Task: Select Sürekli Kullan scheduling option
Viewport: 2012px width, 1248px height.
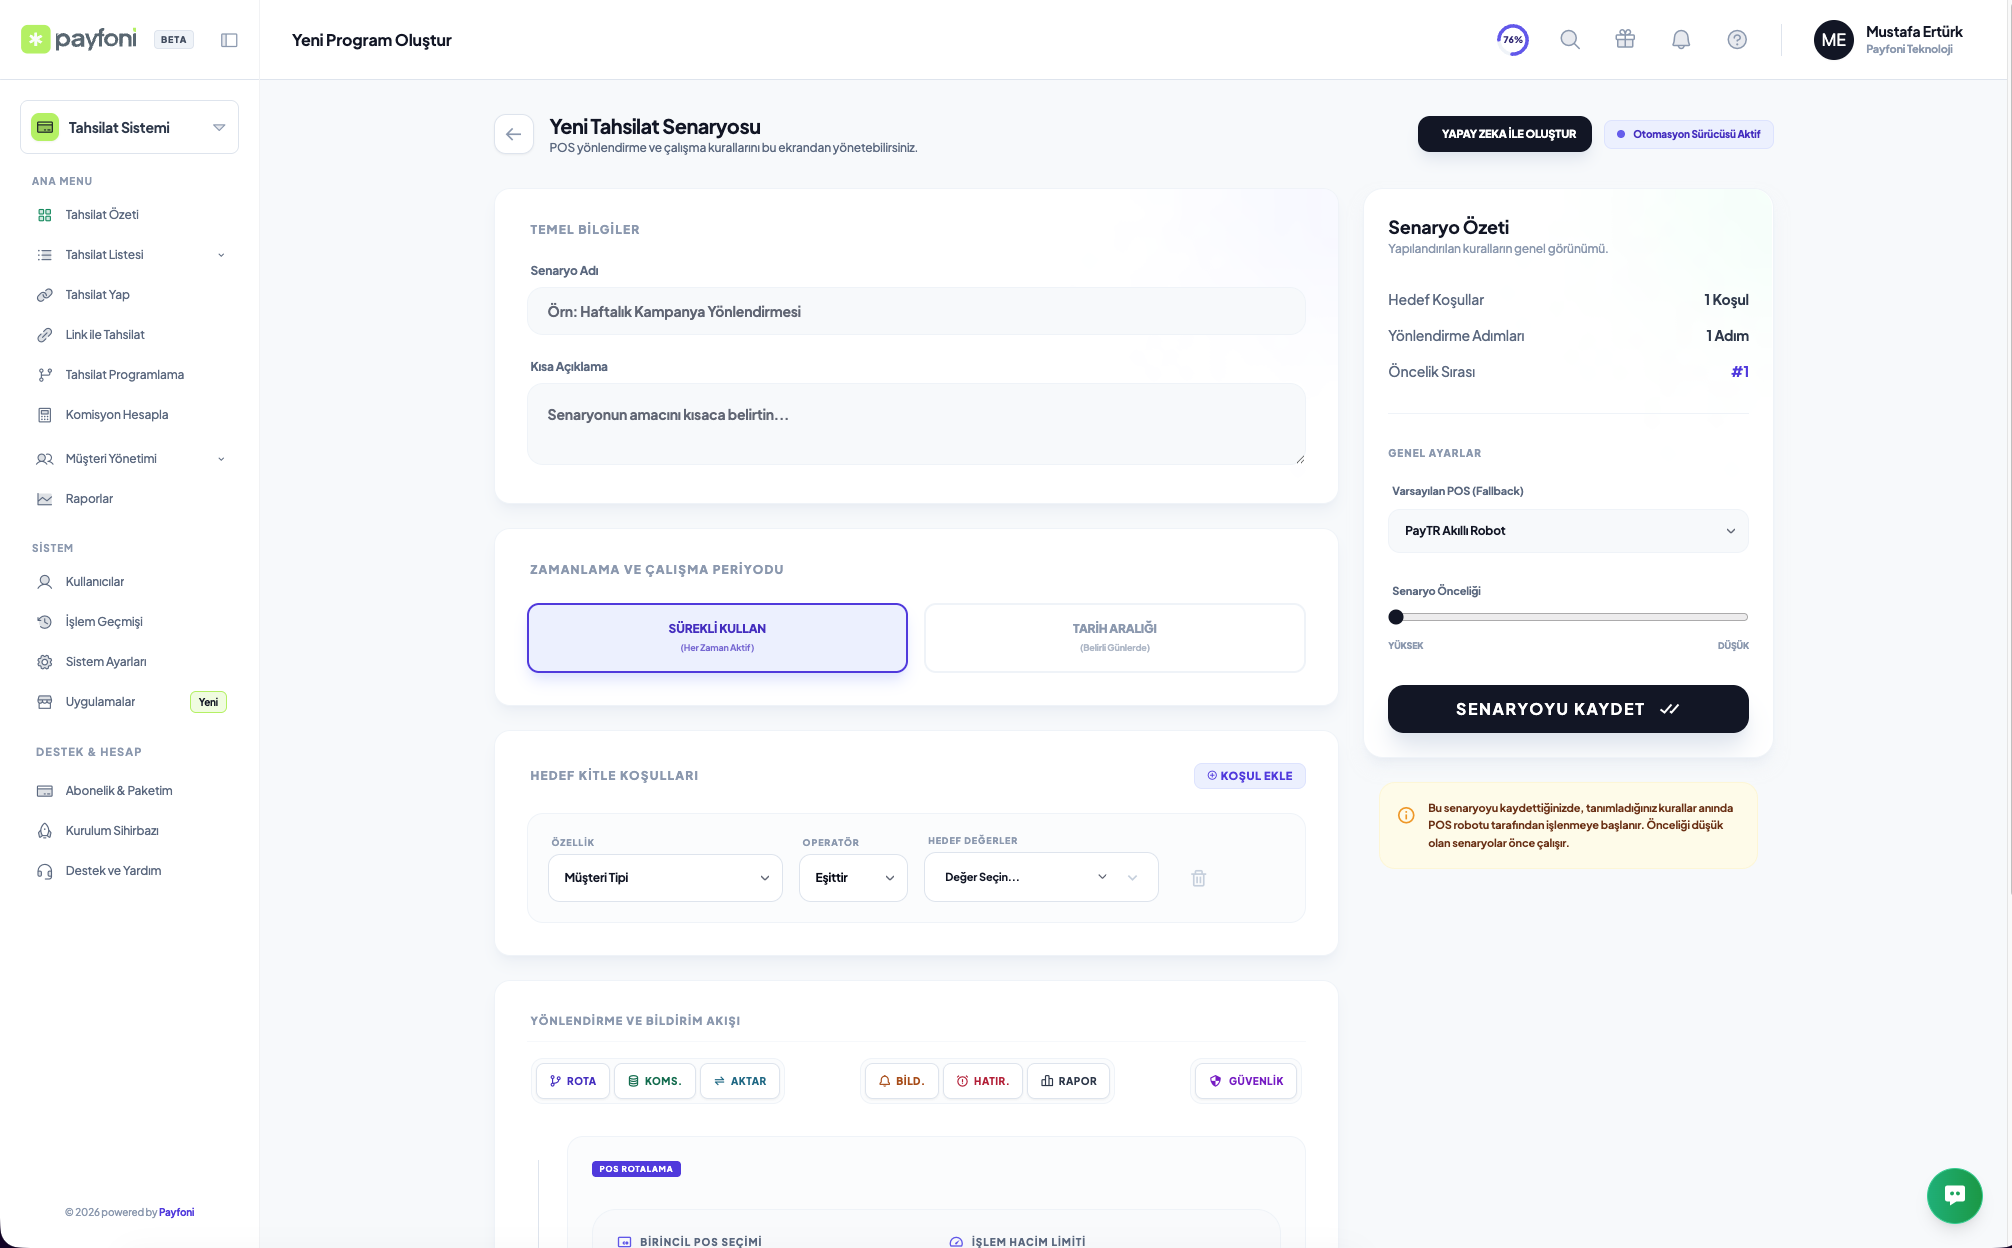Action: [x=717, y=637]
